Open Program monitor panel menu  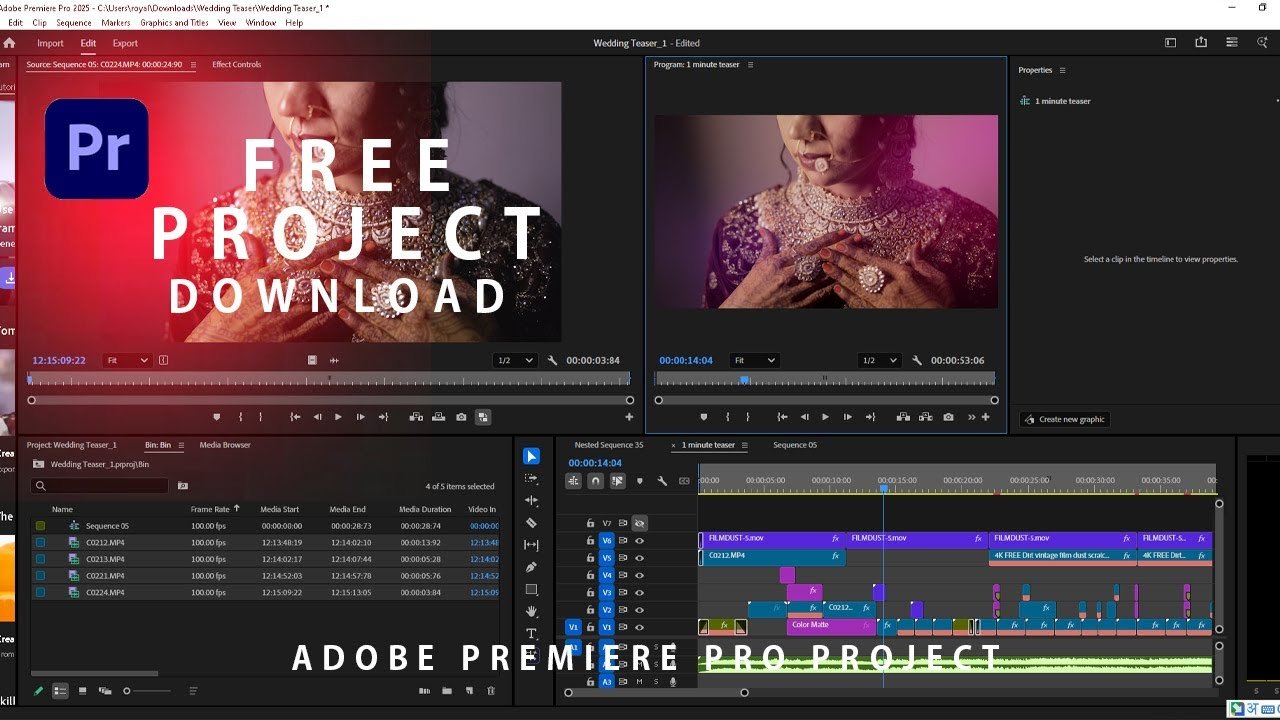(751, 65)
